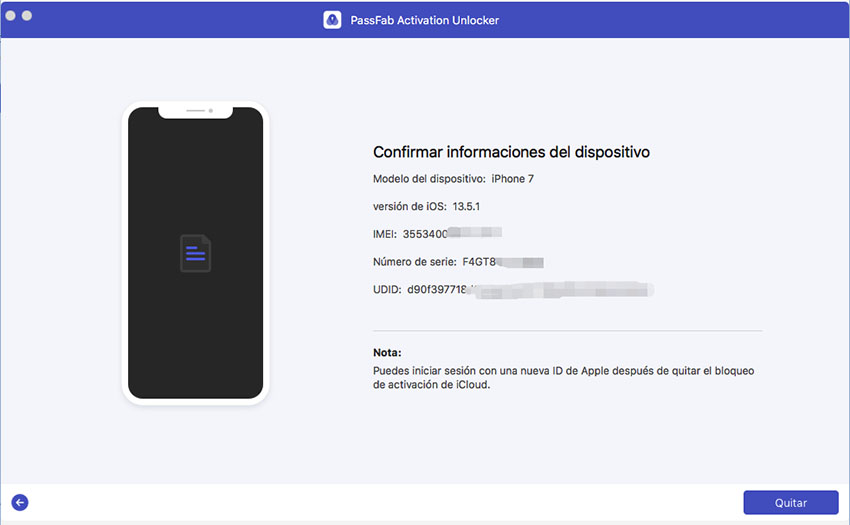This screenshot has width=850, height=525.
Task: Select 'Modelo del dispositivo: iPhone 7' text
Action: point(453,178)
